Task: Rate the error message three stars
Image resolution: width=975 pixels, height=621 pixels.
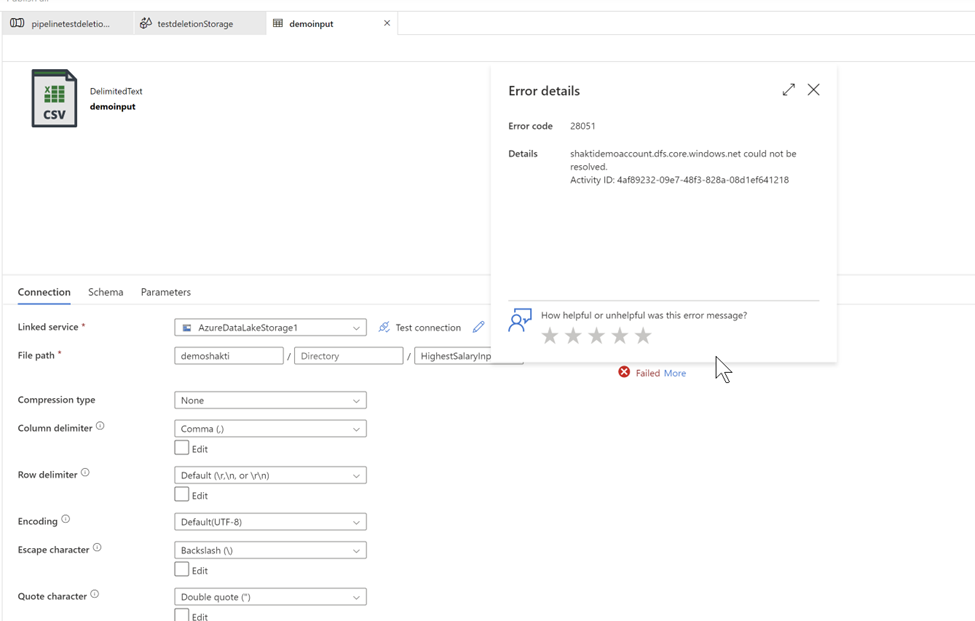Action: (595, 336)
